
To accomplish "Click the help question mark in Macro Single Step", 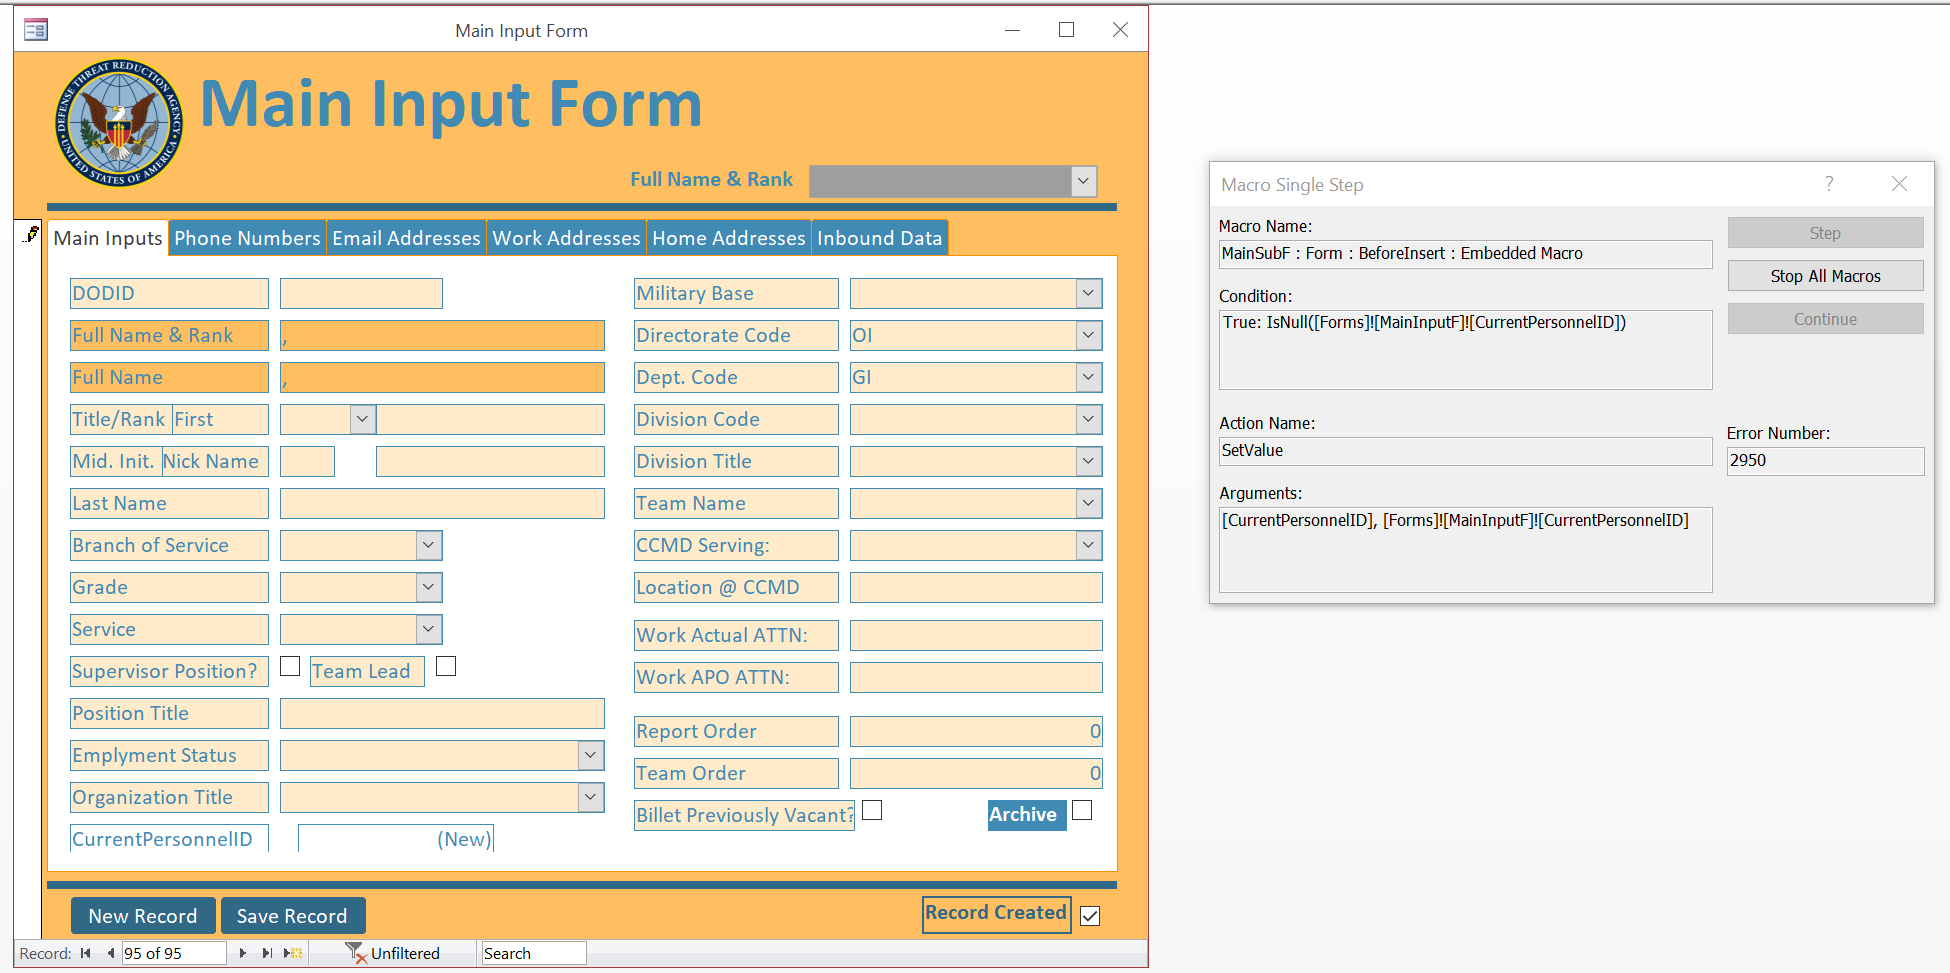I will pyautogui.click(x=1828, y=184).
